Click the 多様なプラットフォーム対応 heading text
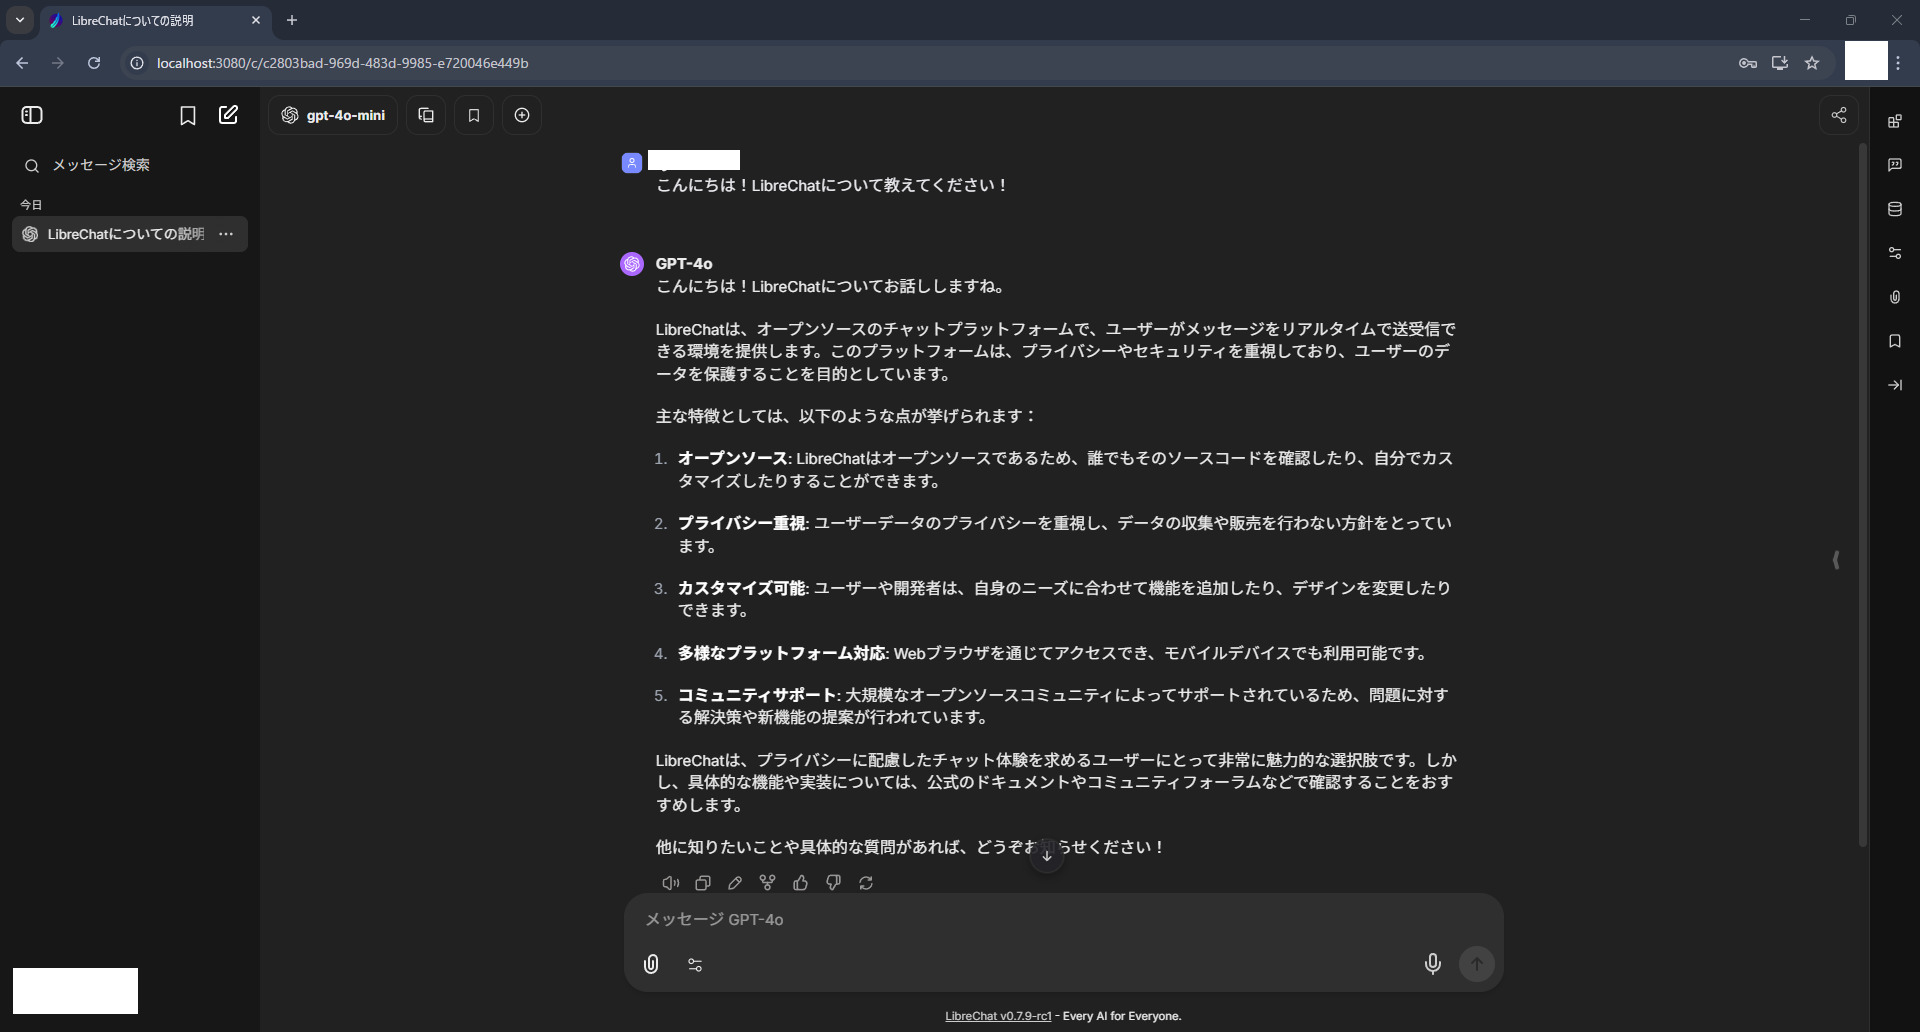The height and width of the screenshot is (1032, 1920). [781, 653]
